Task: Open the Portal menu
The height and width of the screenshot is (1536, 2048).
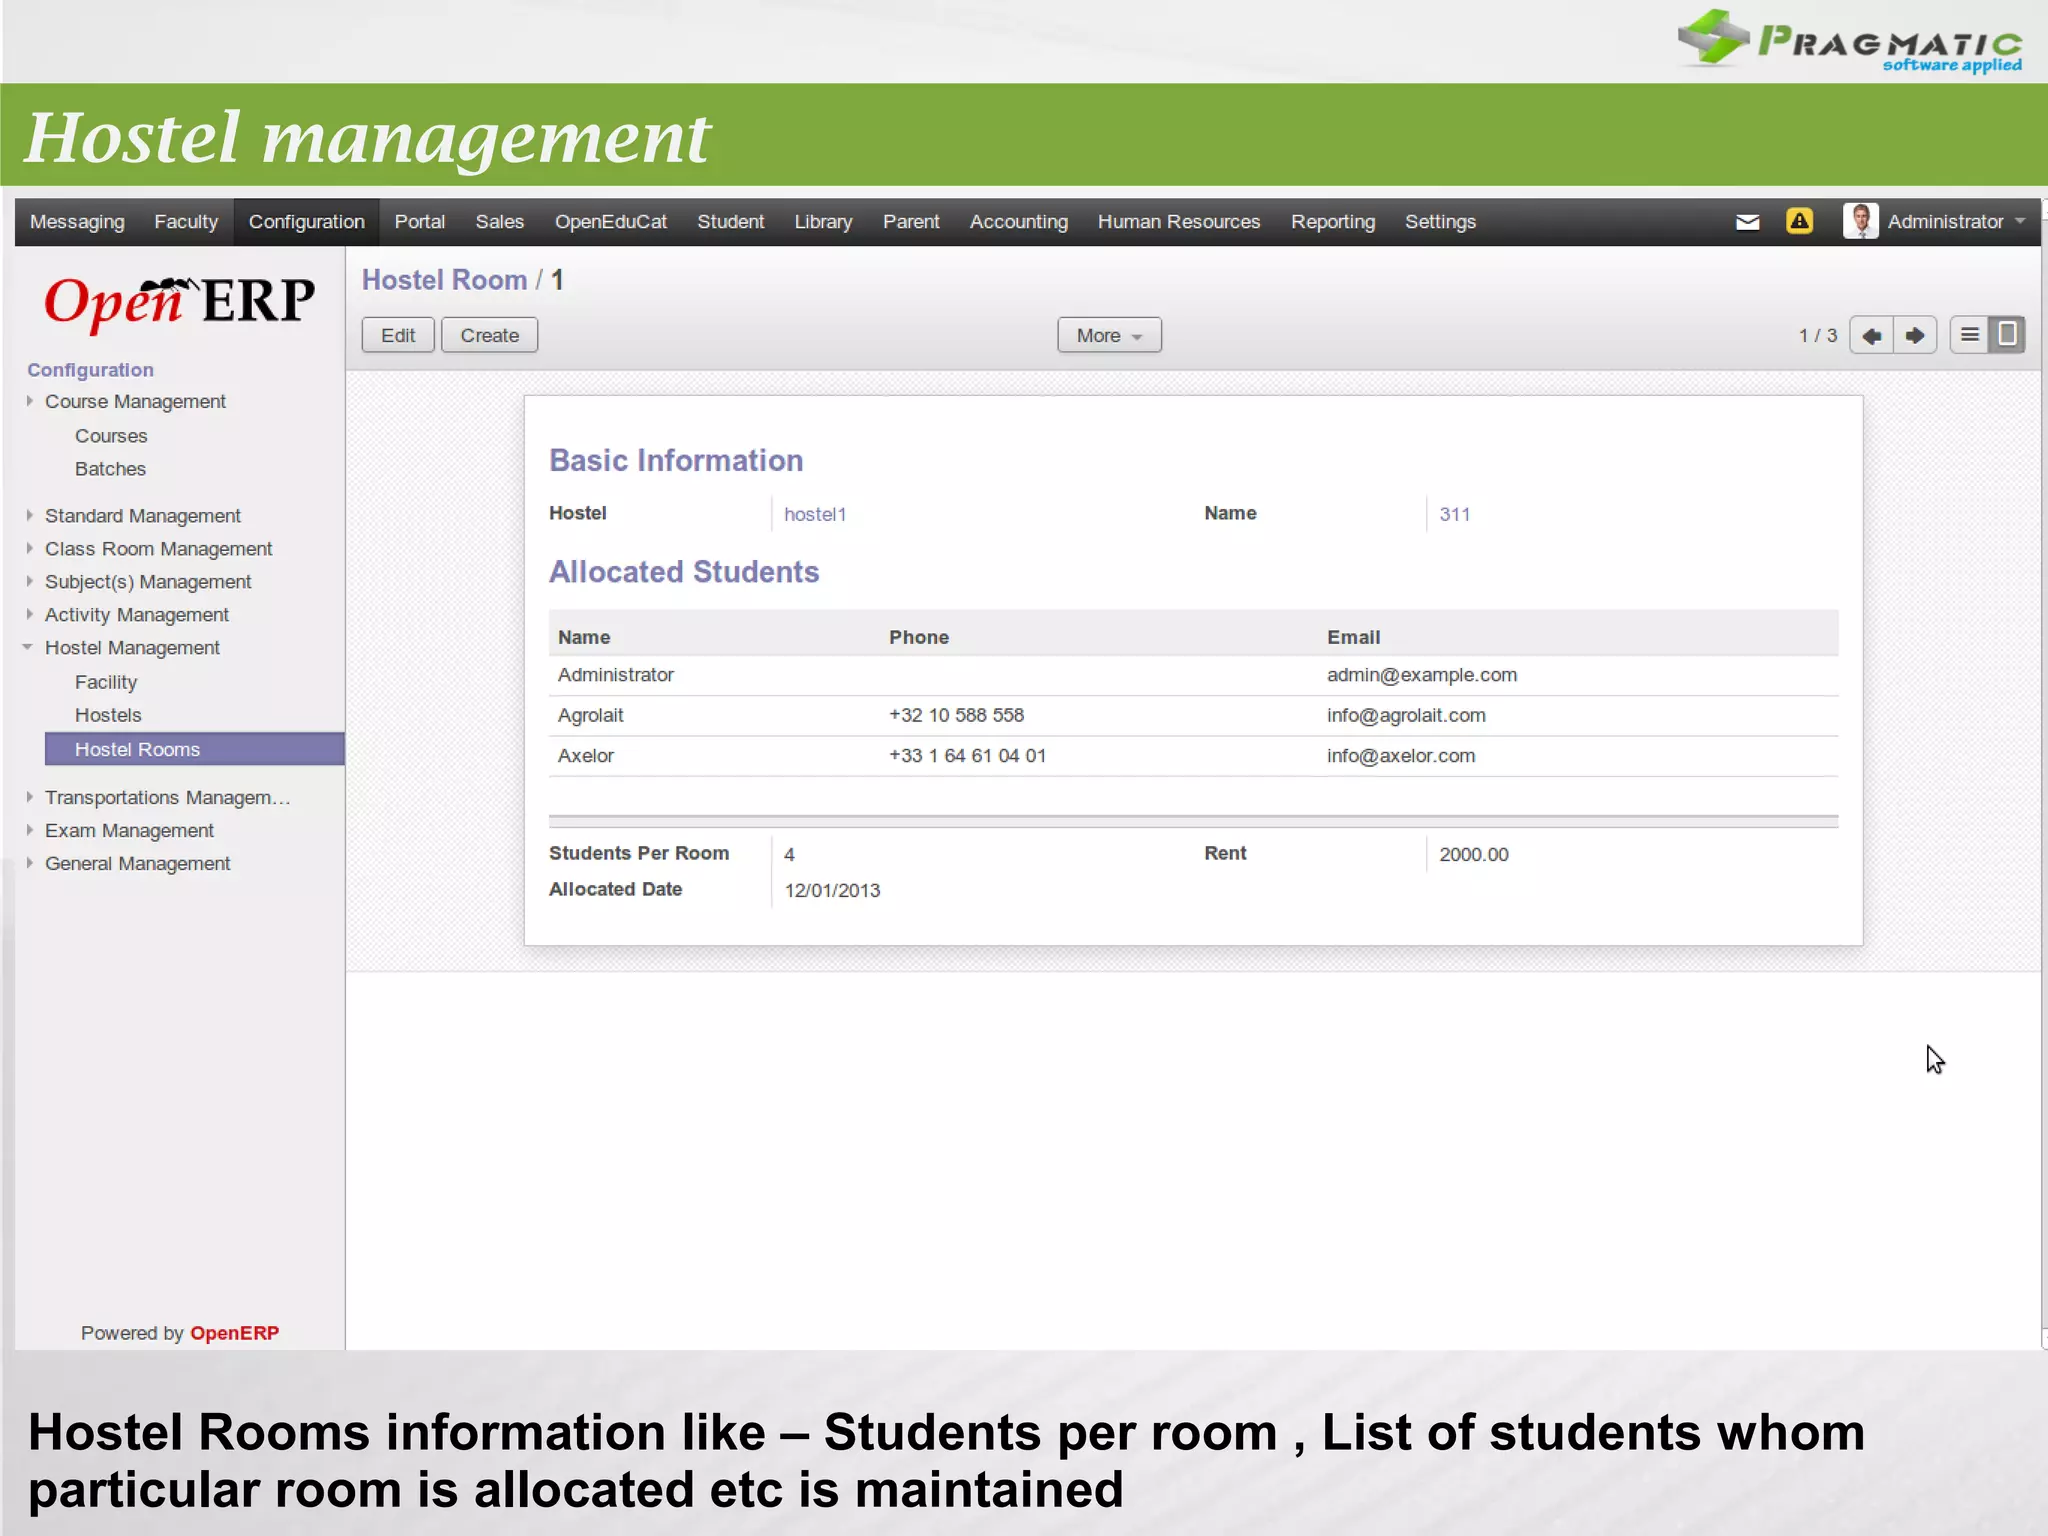Action: (420, 222)
